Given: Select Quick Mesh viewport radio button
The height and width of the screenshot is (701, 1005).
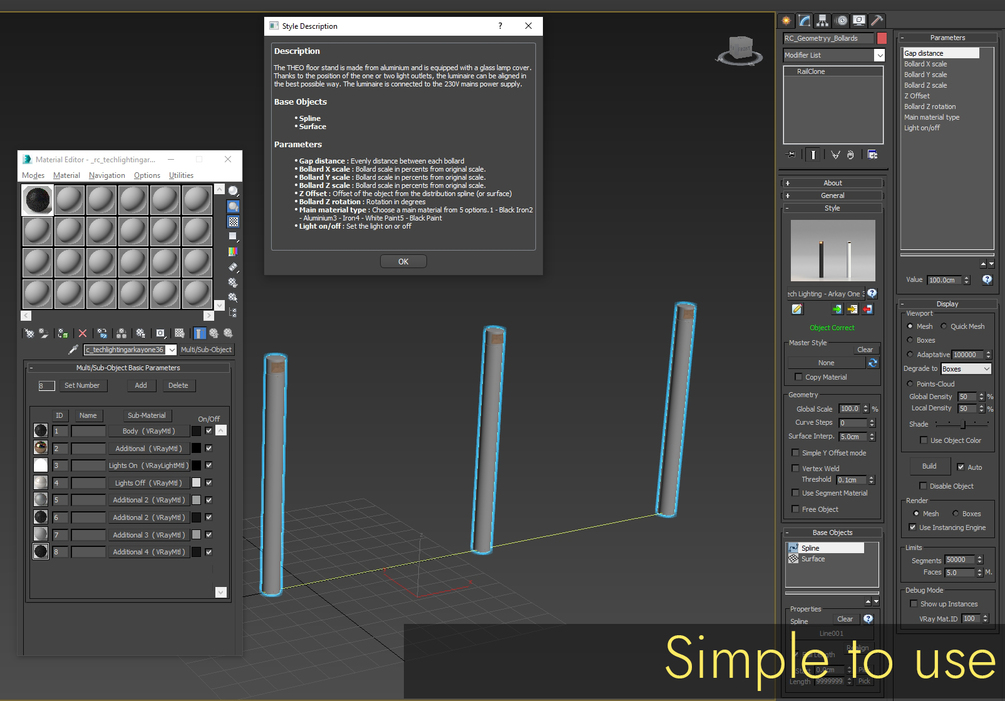Looking at the screenshot, I should pos(943,326).
